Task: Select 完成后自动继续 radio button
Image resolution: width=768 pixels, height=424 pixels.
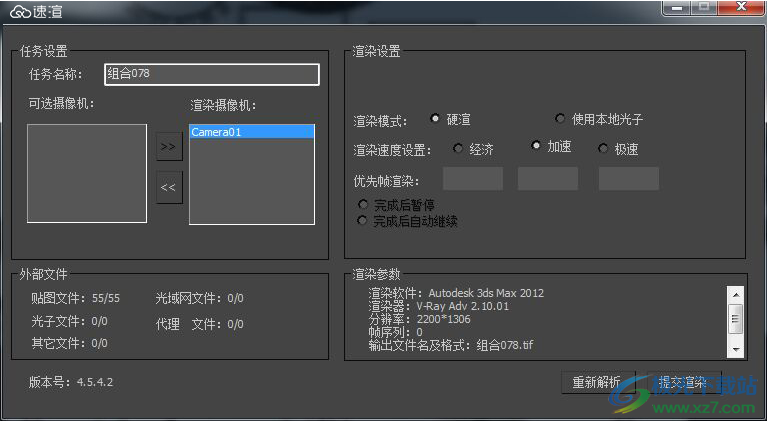Action: [x=362, y=221]
